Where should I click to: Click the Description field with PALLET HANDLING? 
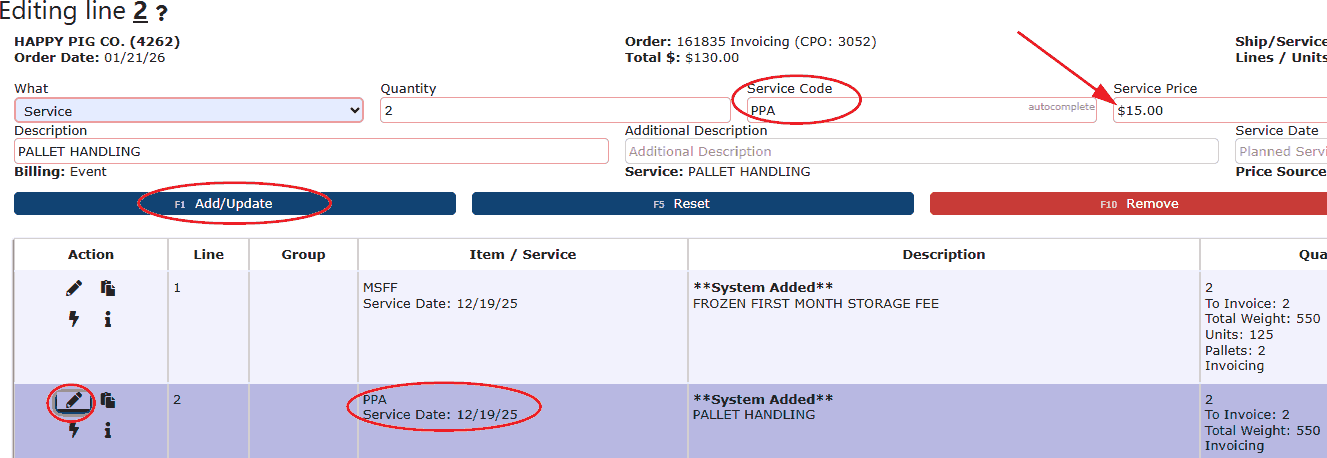click(311, 152)
